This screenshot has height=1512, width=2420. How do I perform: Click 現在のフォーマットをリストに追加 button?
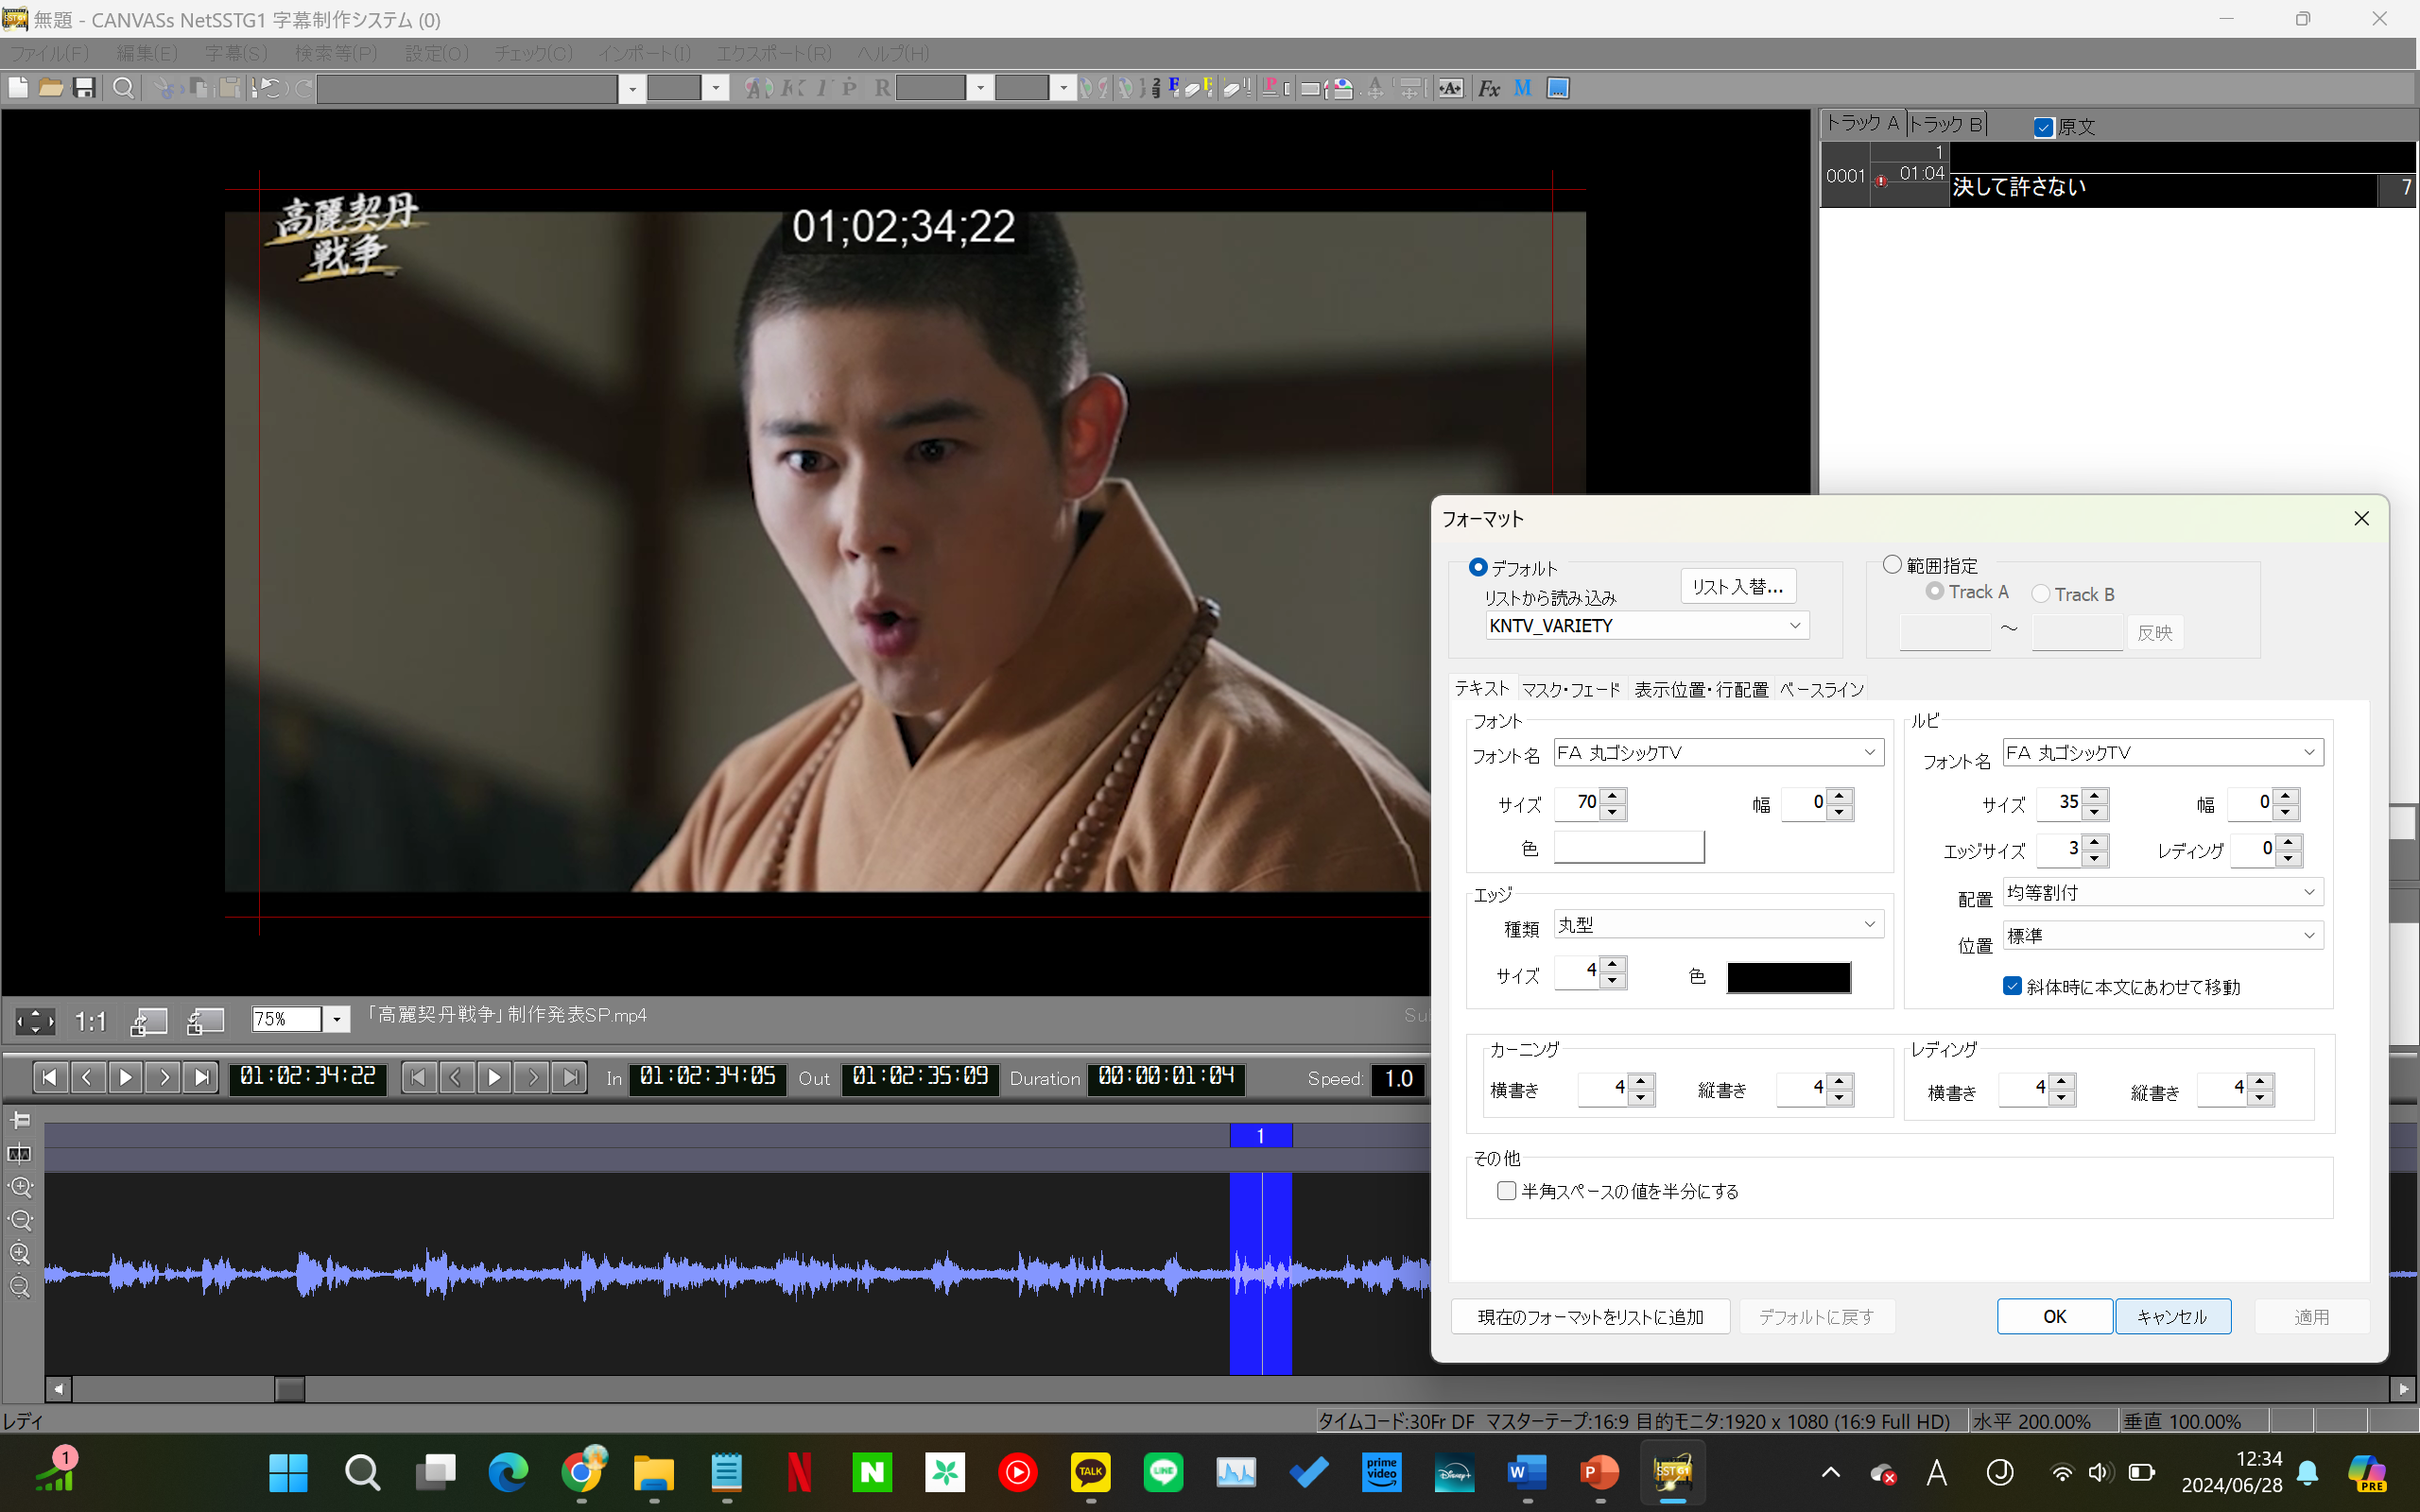coord(1590,1316)
